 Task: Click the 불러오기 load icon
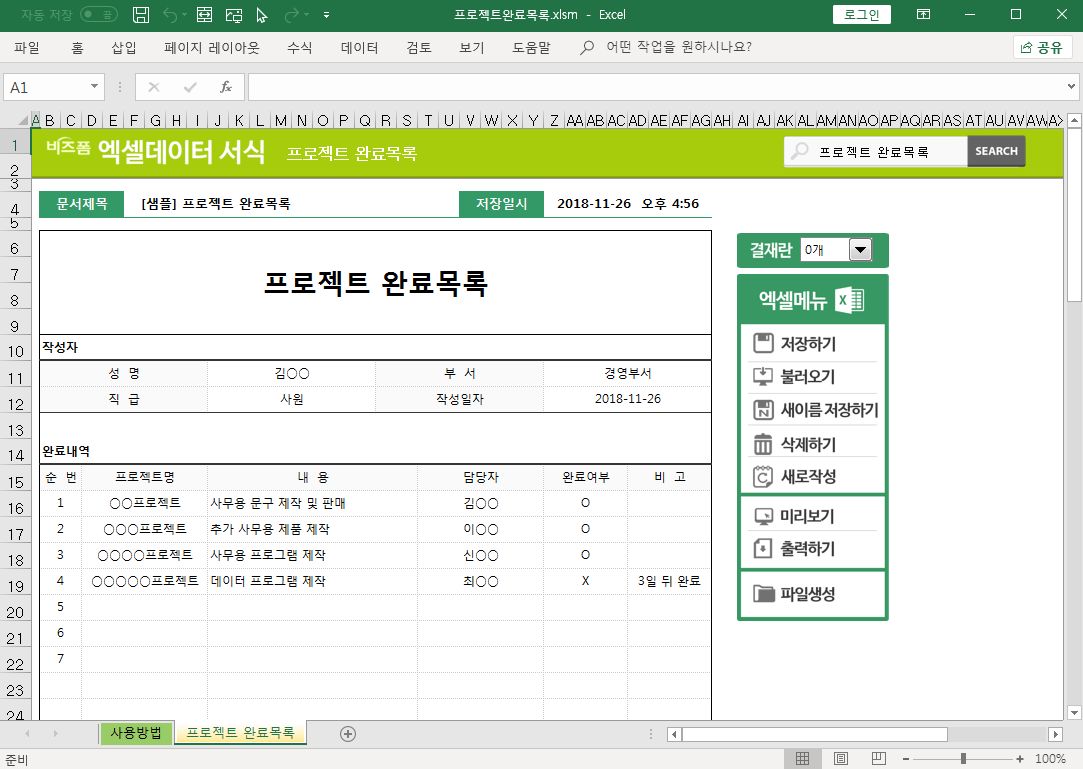763,377
